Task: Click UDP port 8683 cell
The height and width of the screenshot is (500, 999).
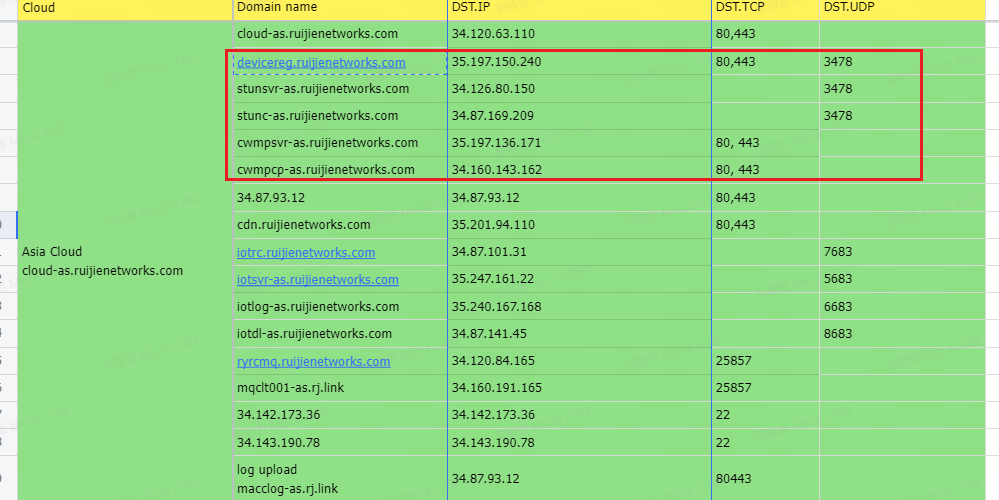Action: tap(902, 334)
